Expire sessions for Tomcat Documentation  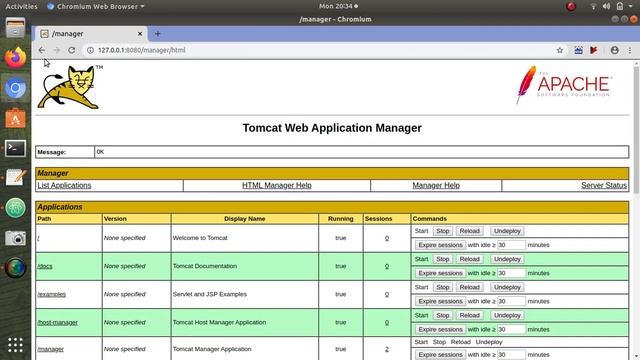point(440,273)
